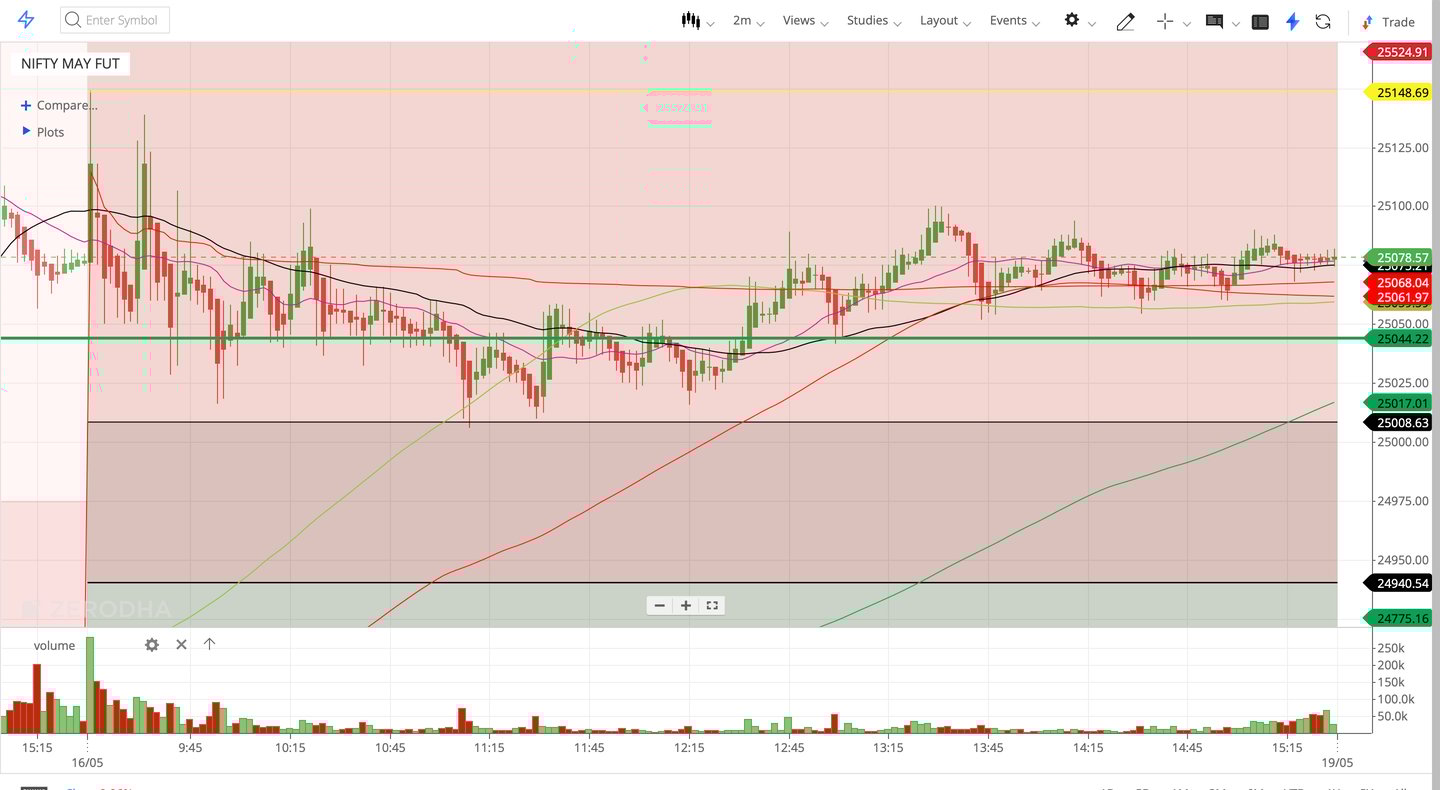The height and width of the screenshot is (790, 1440).
Task: Open the Events menu
Action: pos(1015,20)
